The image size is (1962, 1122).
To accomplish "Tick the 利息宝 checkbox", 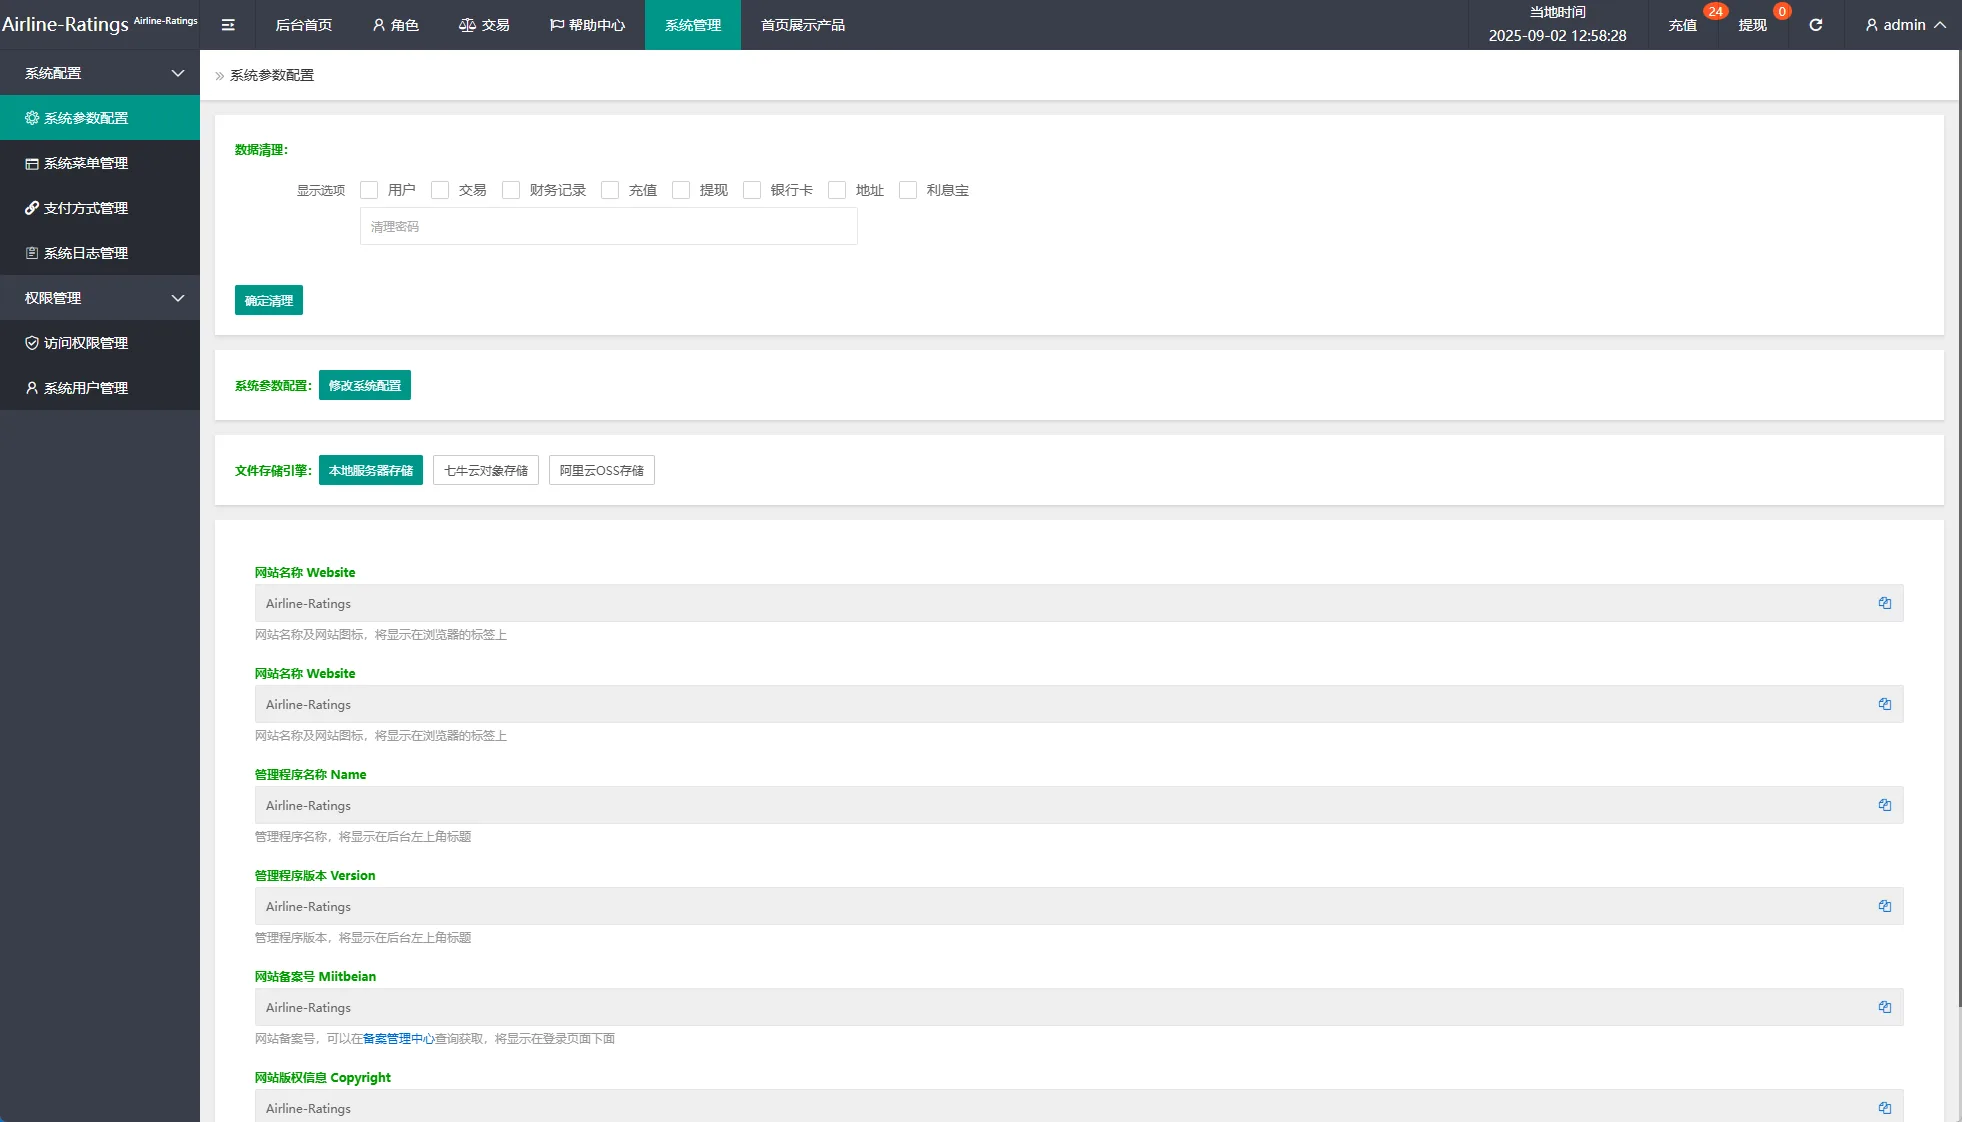I will click(x=908, y=190).
